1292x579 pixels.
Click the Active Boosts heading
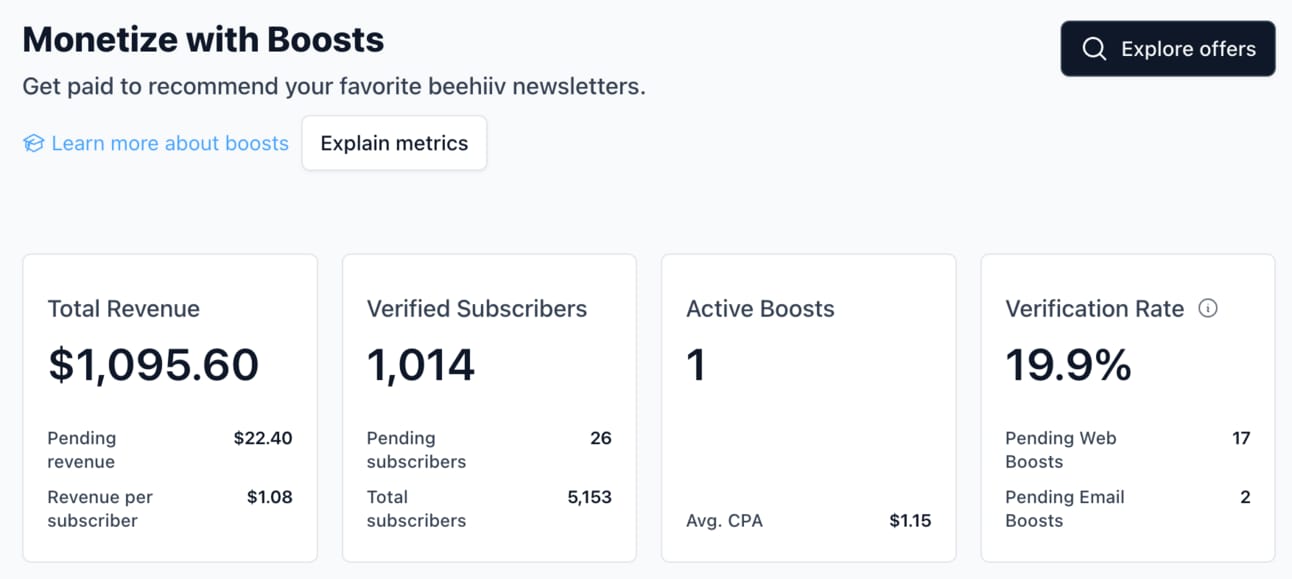(x=760, y=309)
